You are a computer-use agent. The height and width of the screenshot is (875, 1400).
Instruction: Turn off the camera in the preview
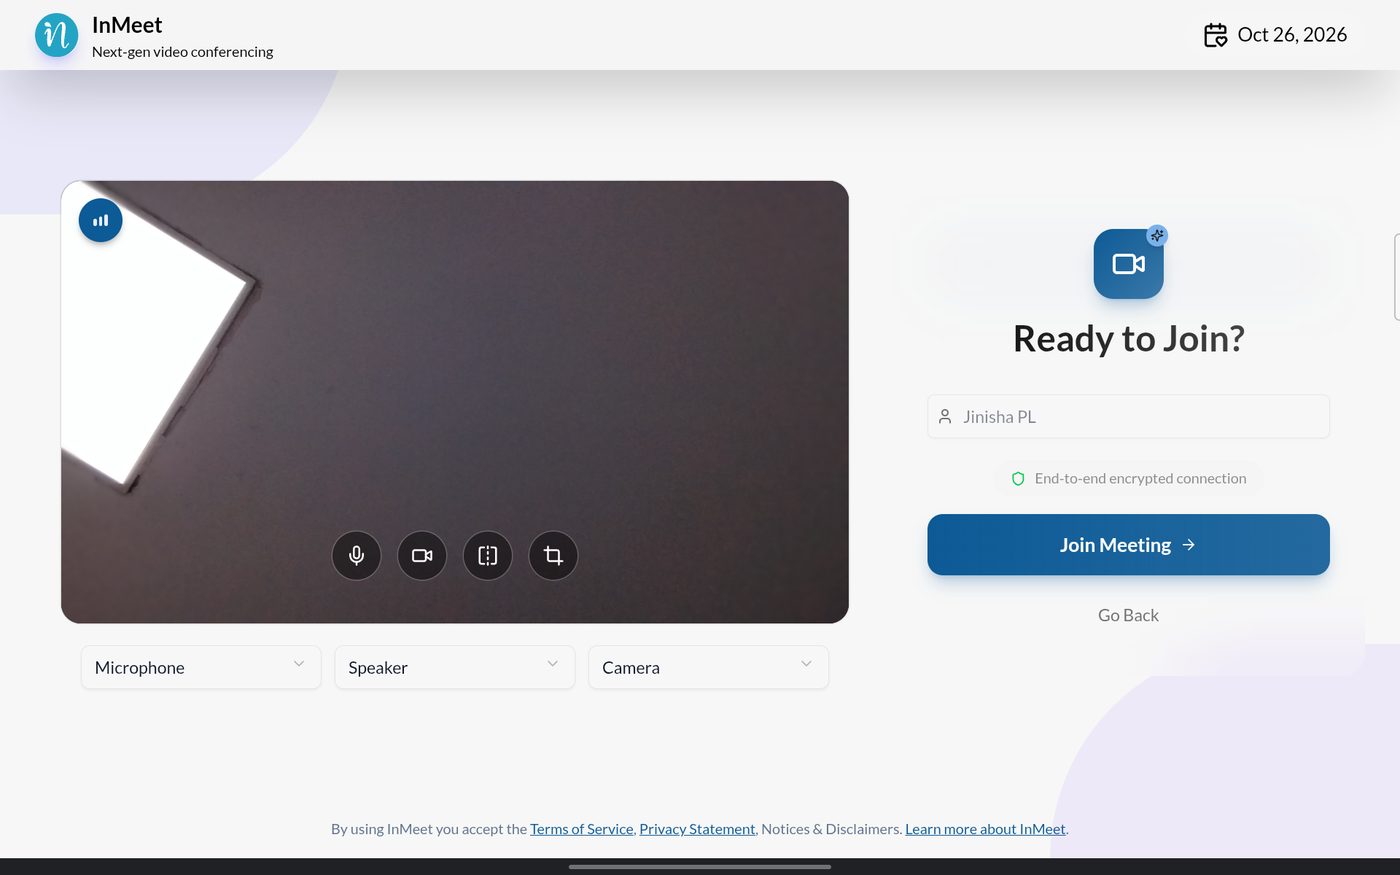tap(422, 555)
